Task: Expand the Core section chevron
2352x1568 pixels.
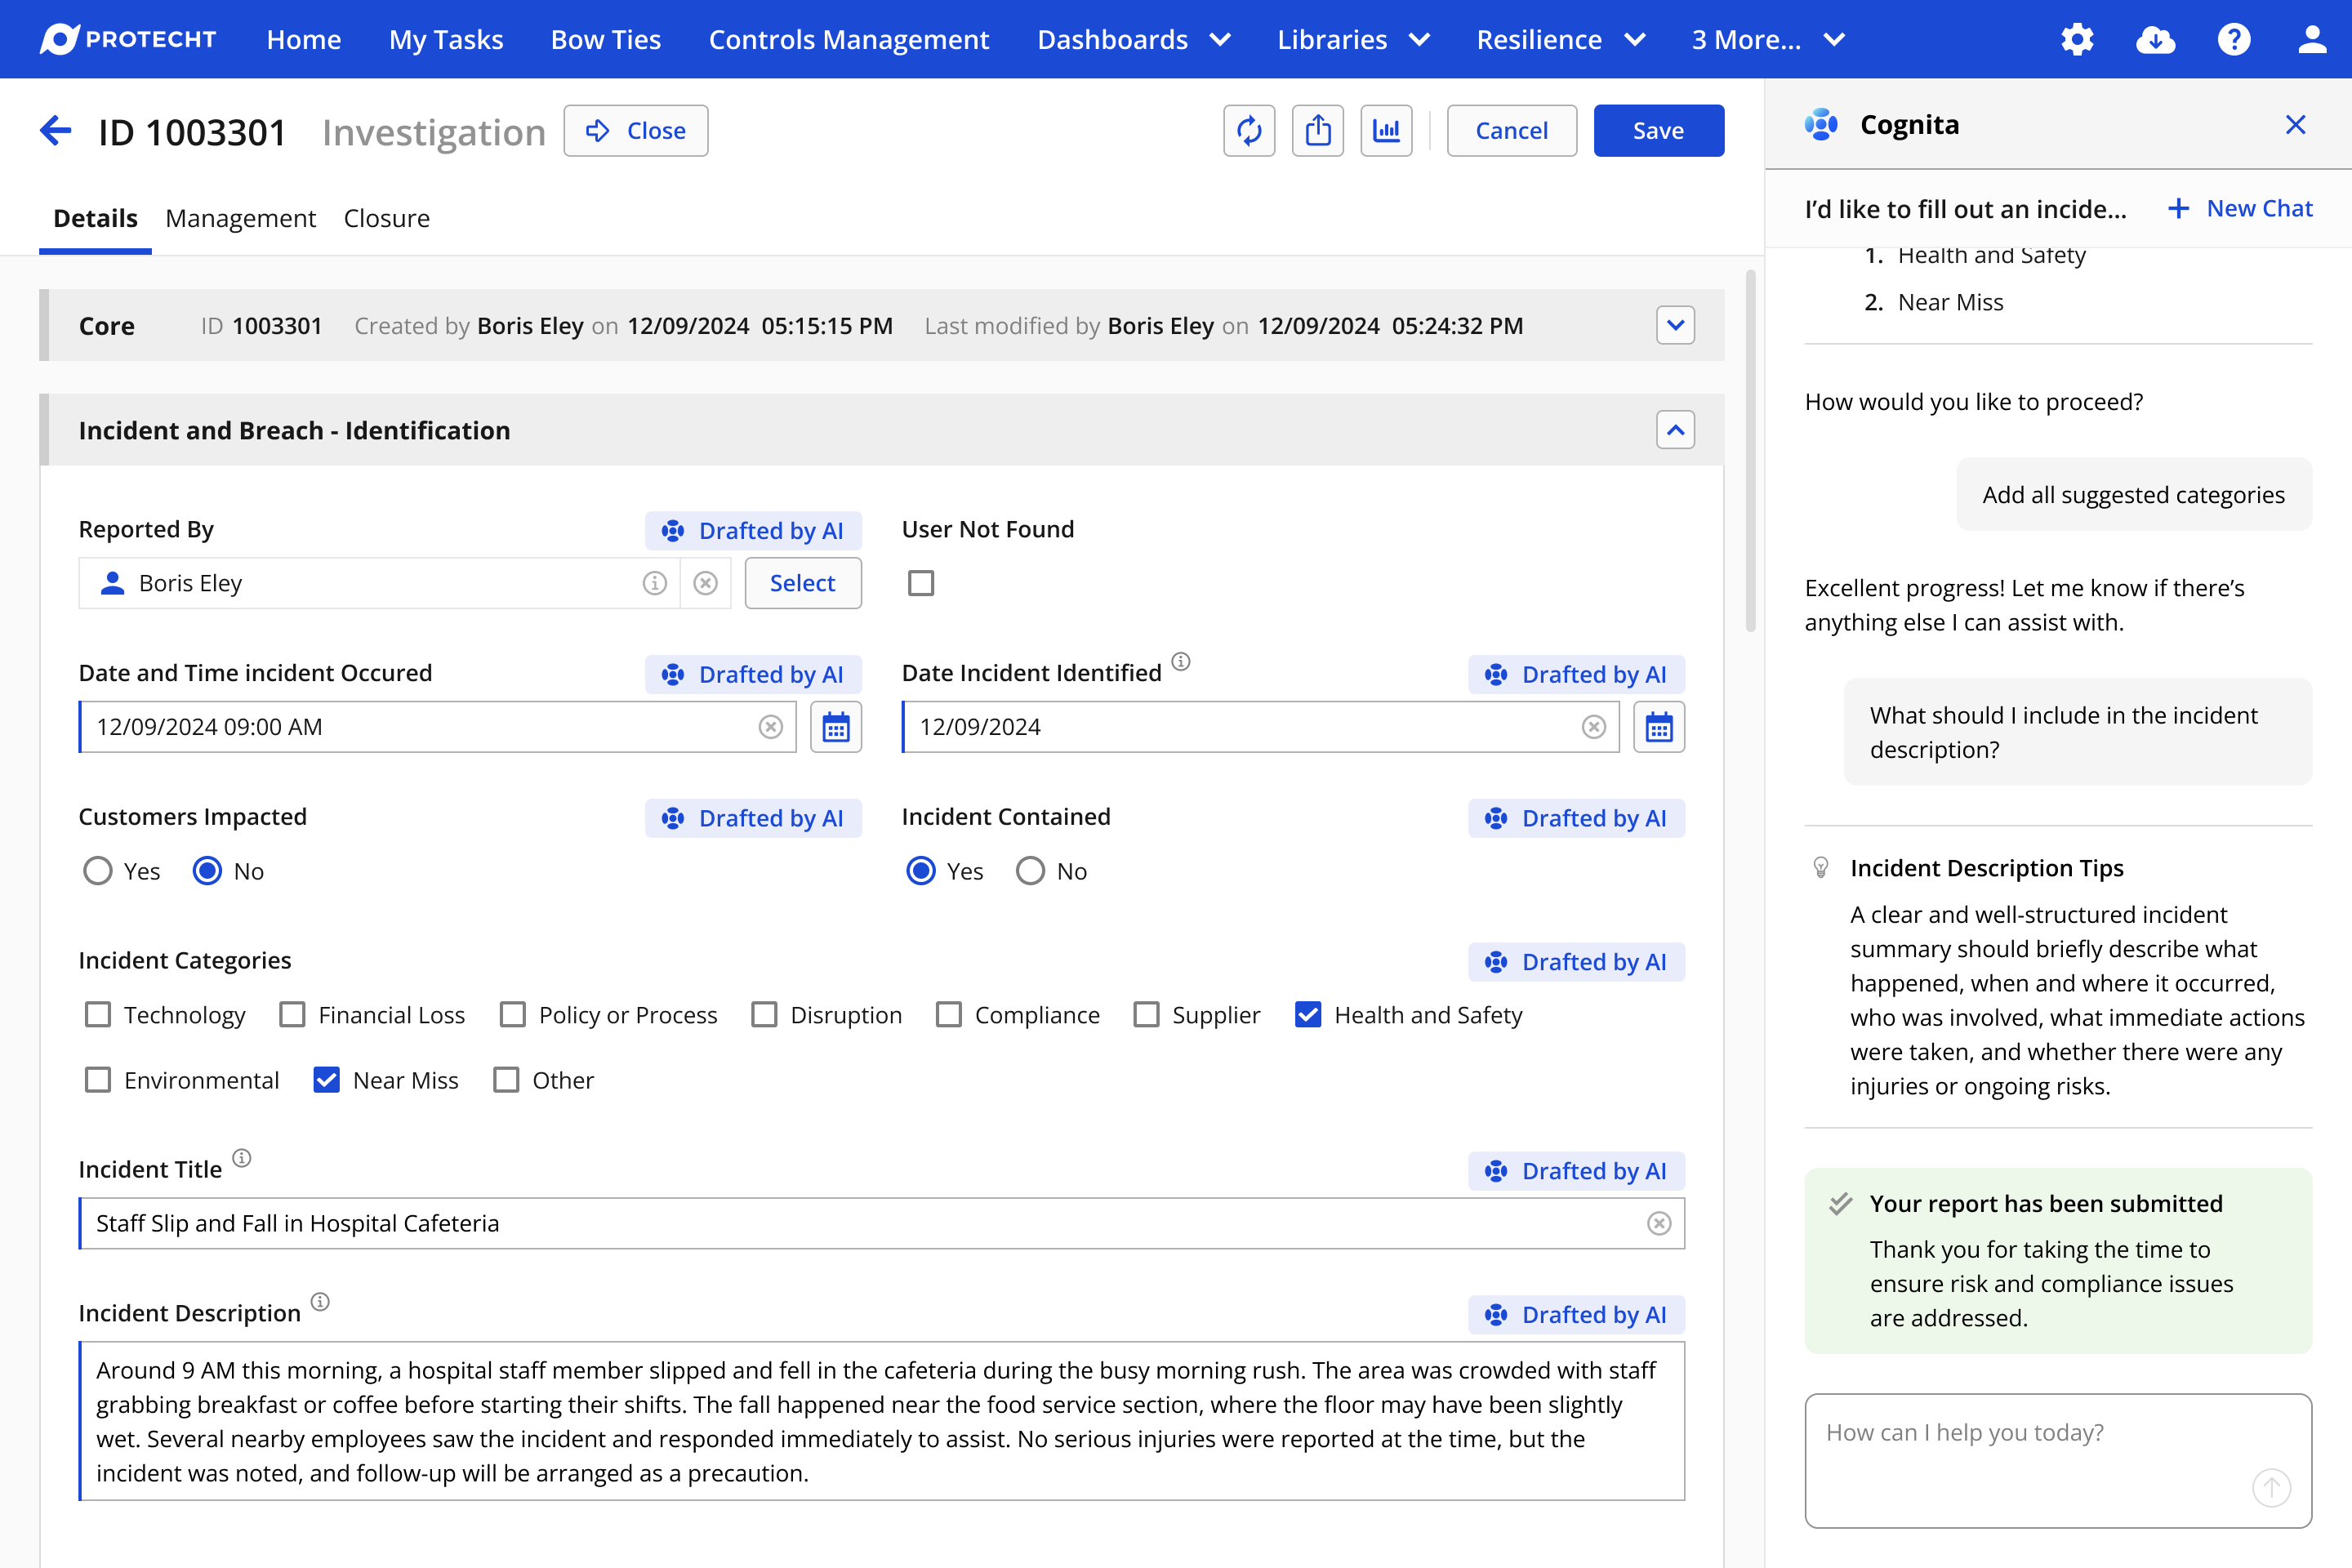Action: pos(1675,325)
